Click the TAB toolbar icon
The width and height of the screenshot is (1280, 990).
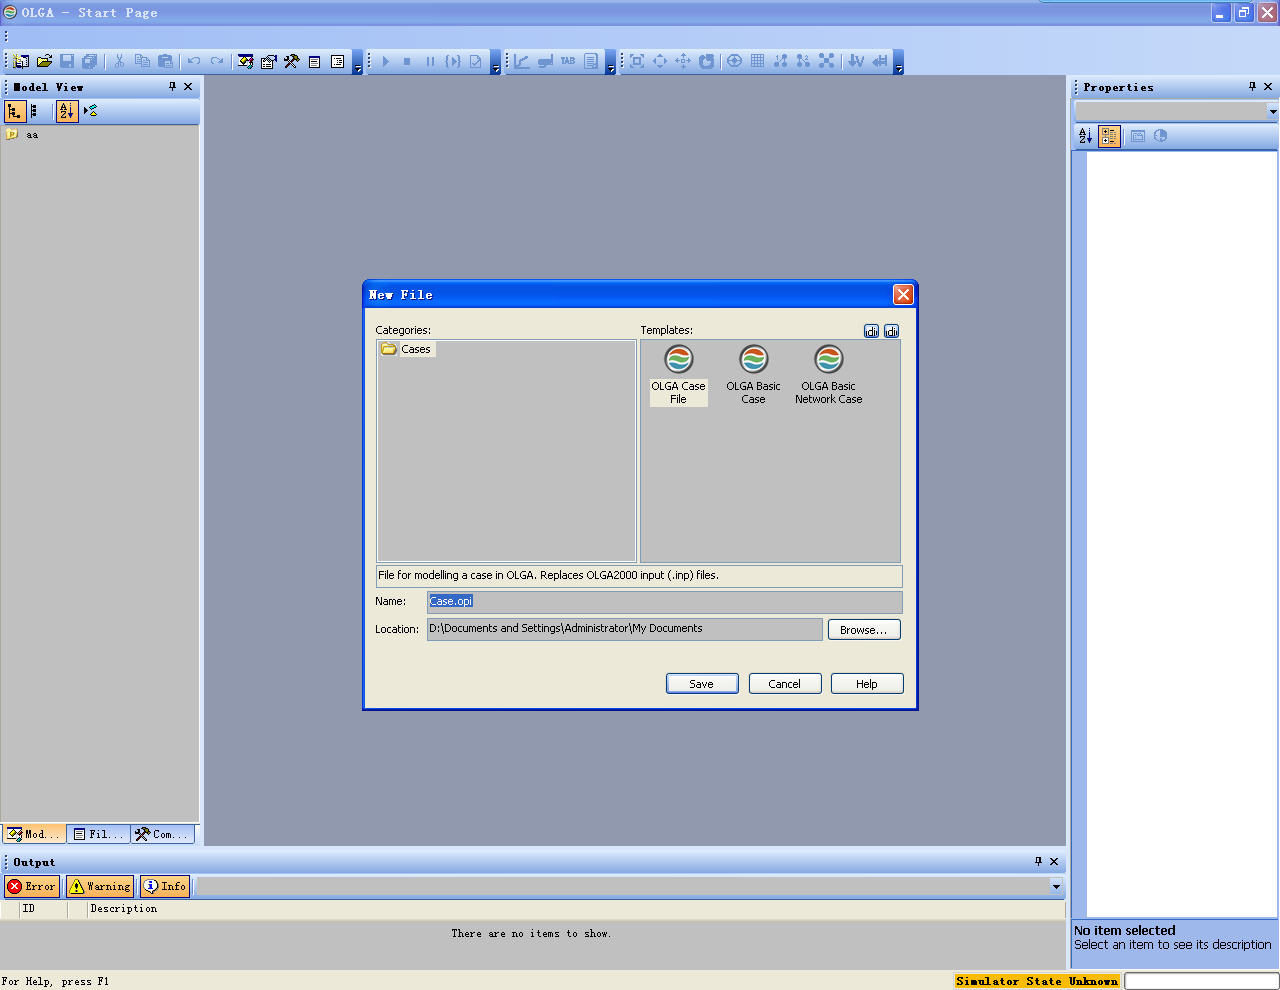[568, 61]
